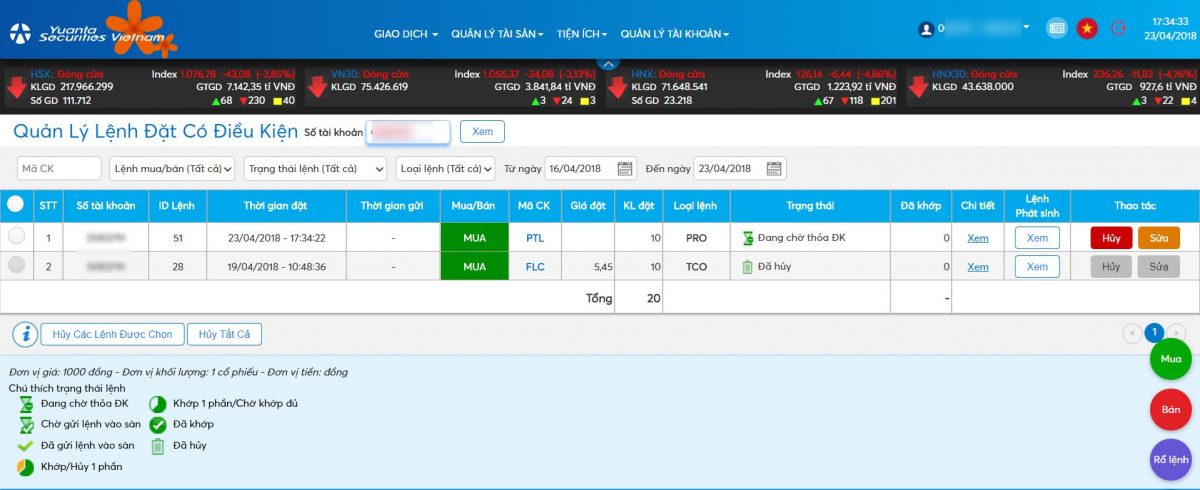This screenshot has width=1200, height=490.
Task: Select the row 2 FLC order radio
Action: pyautogui.click(x=16, y=266)
